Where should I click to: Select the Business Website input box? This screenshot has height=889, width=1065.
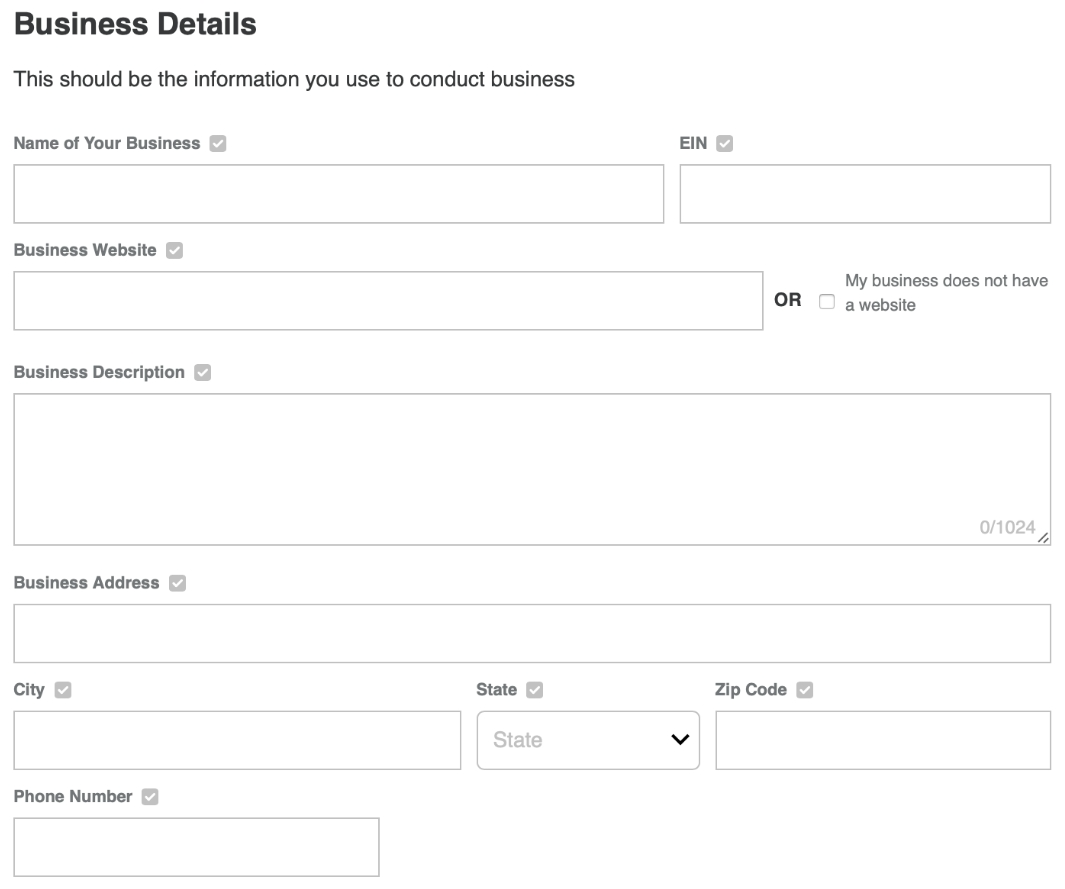[x=388, y=301]
